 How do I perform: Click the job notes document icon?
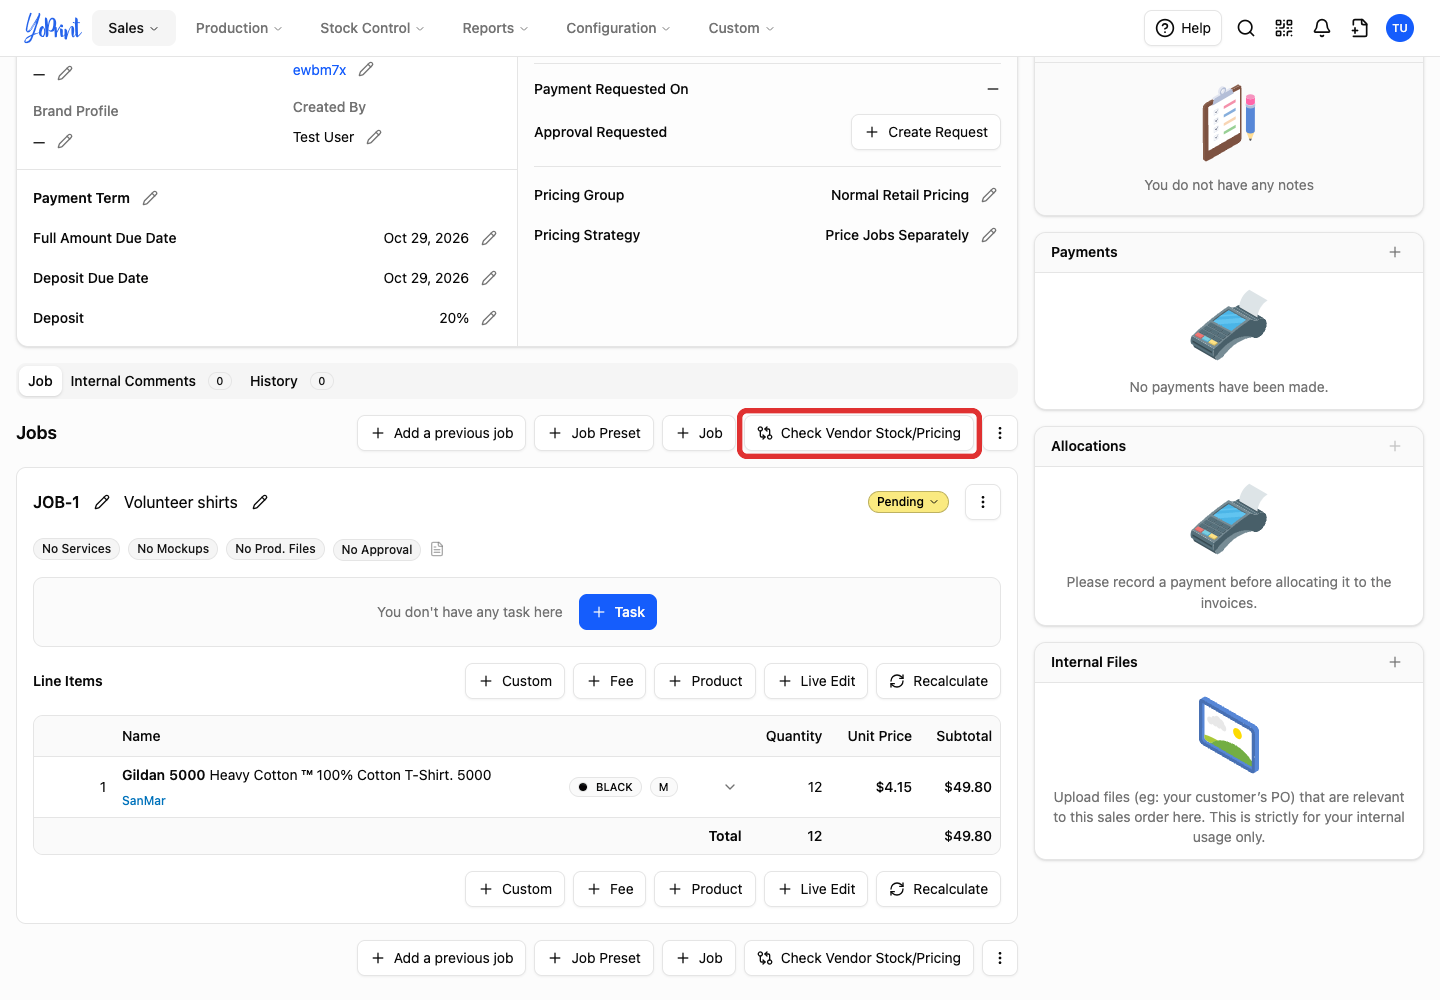click(437, 549)
